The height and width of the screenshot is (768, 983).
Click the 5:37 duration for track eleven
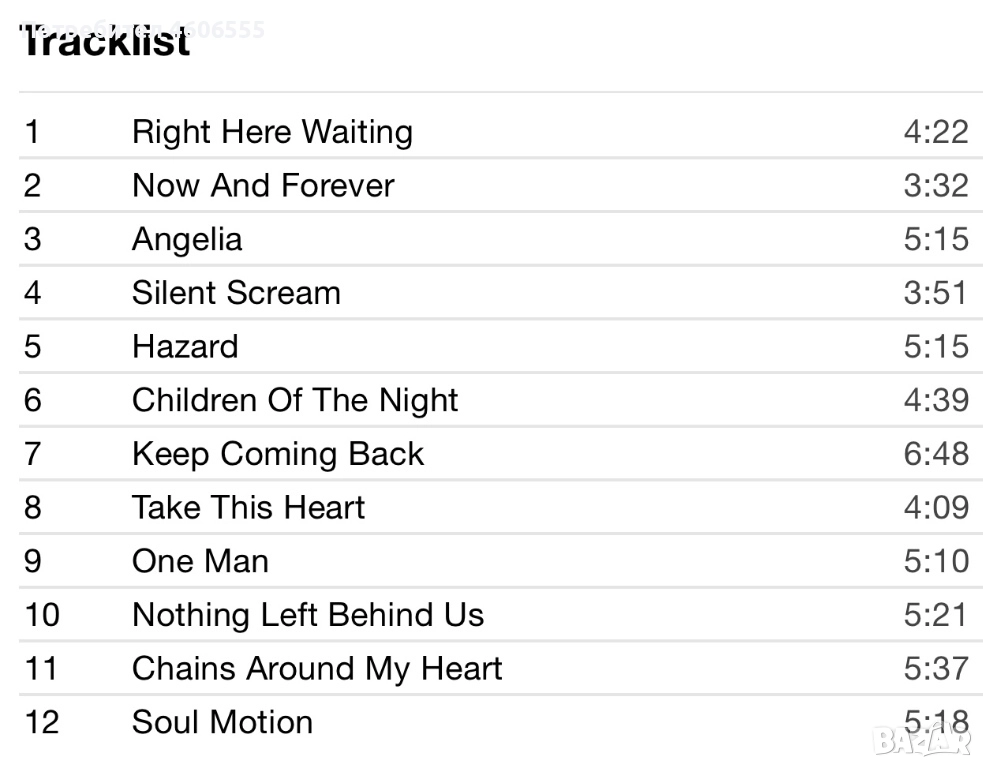936,668
